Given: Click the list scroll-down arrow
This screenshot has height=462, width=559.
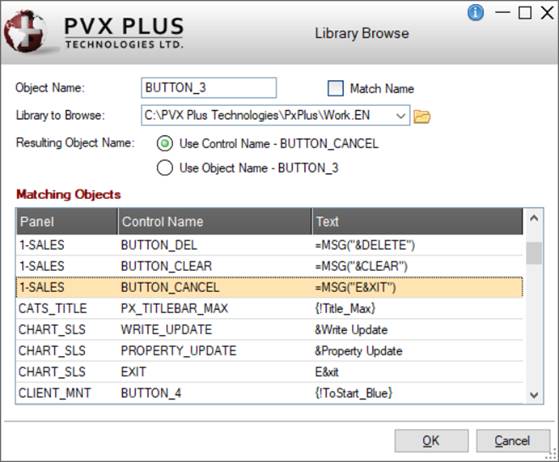Looking at the screenshot, I should pyautogui.click(x=534, y=395).
